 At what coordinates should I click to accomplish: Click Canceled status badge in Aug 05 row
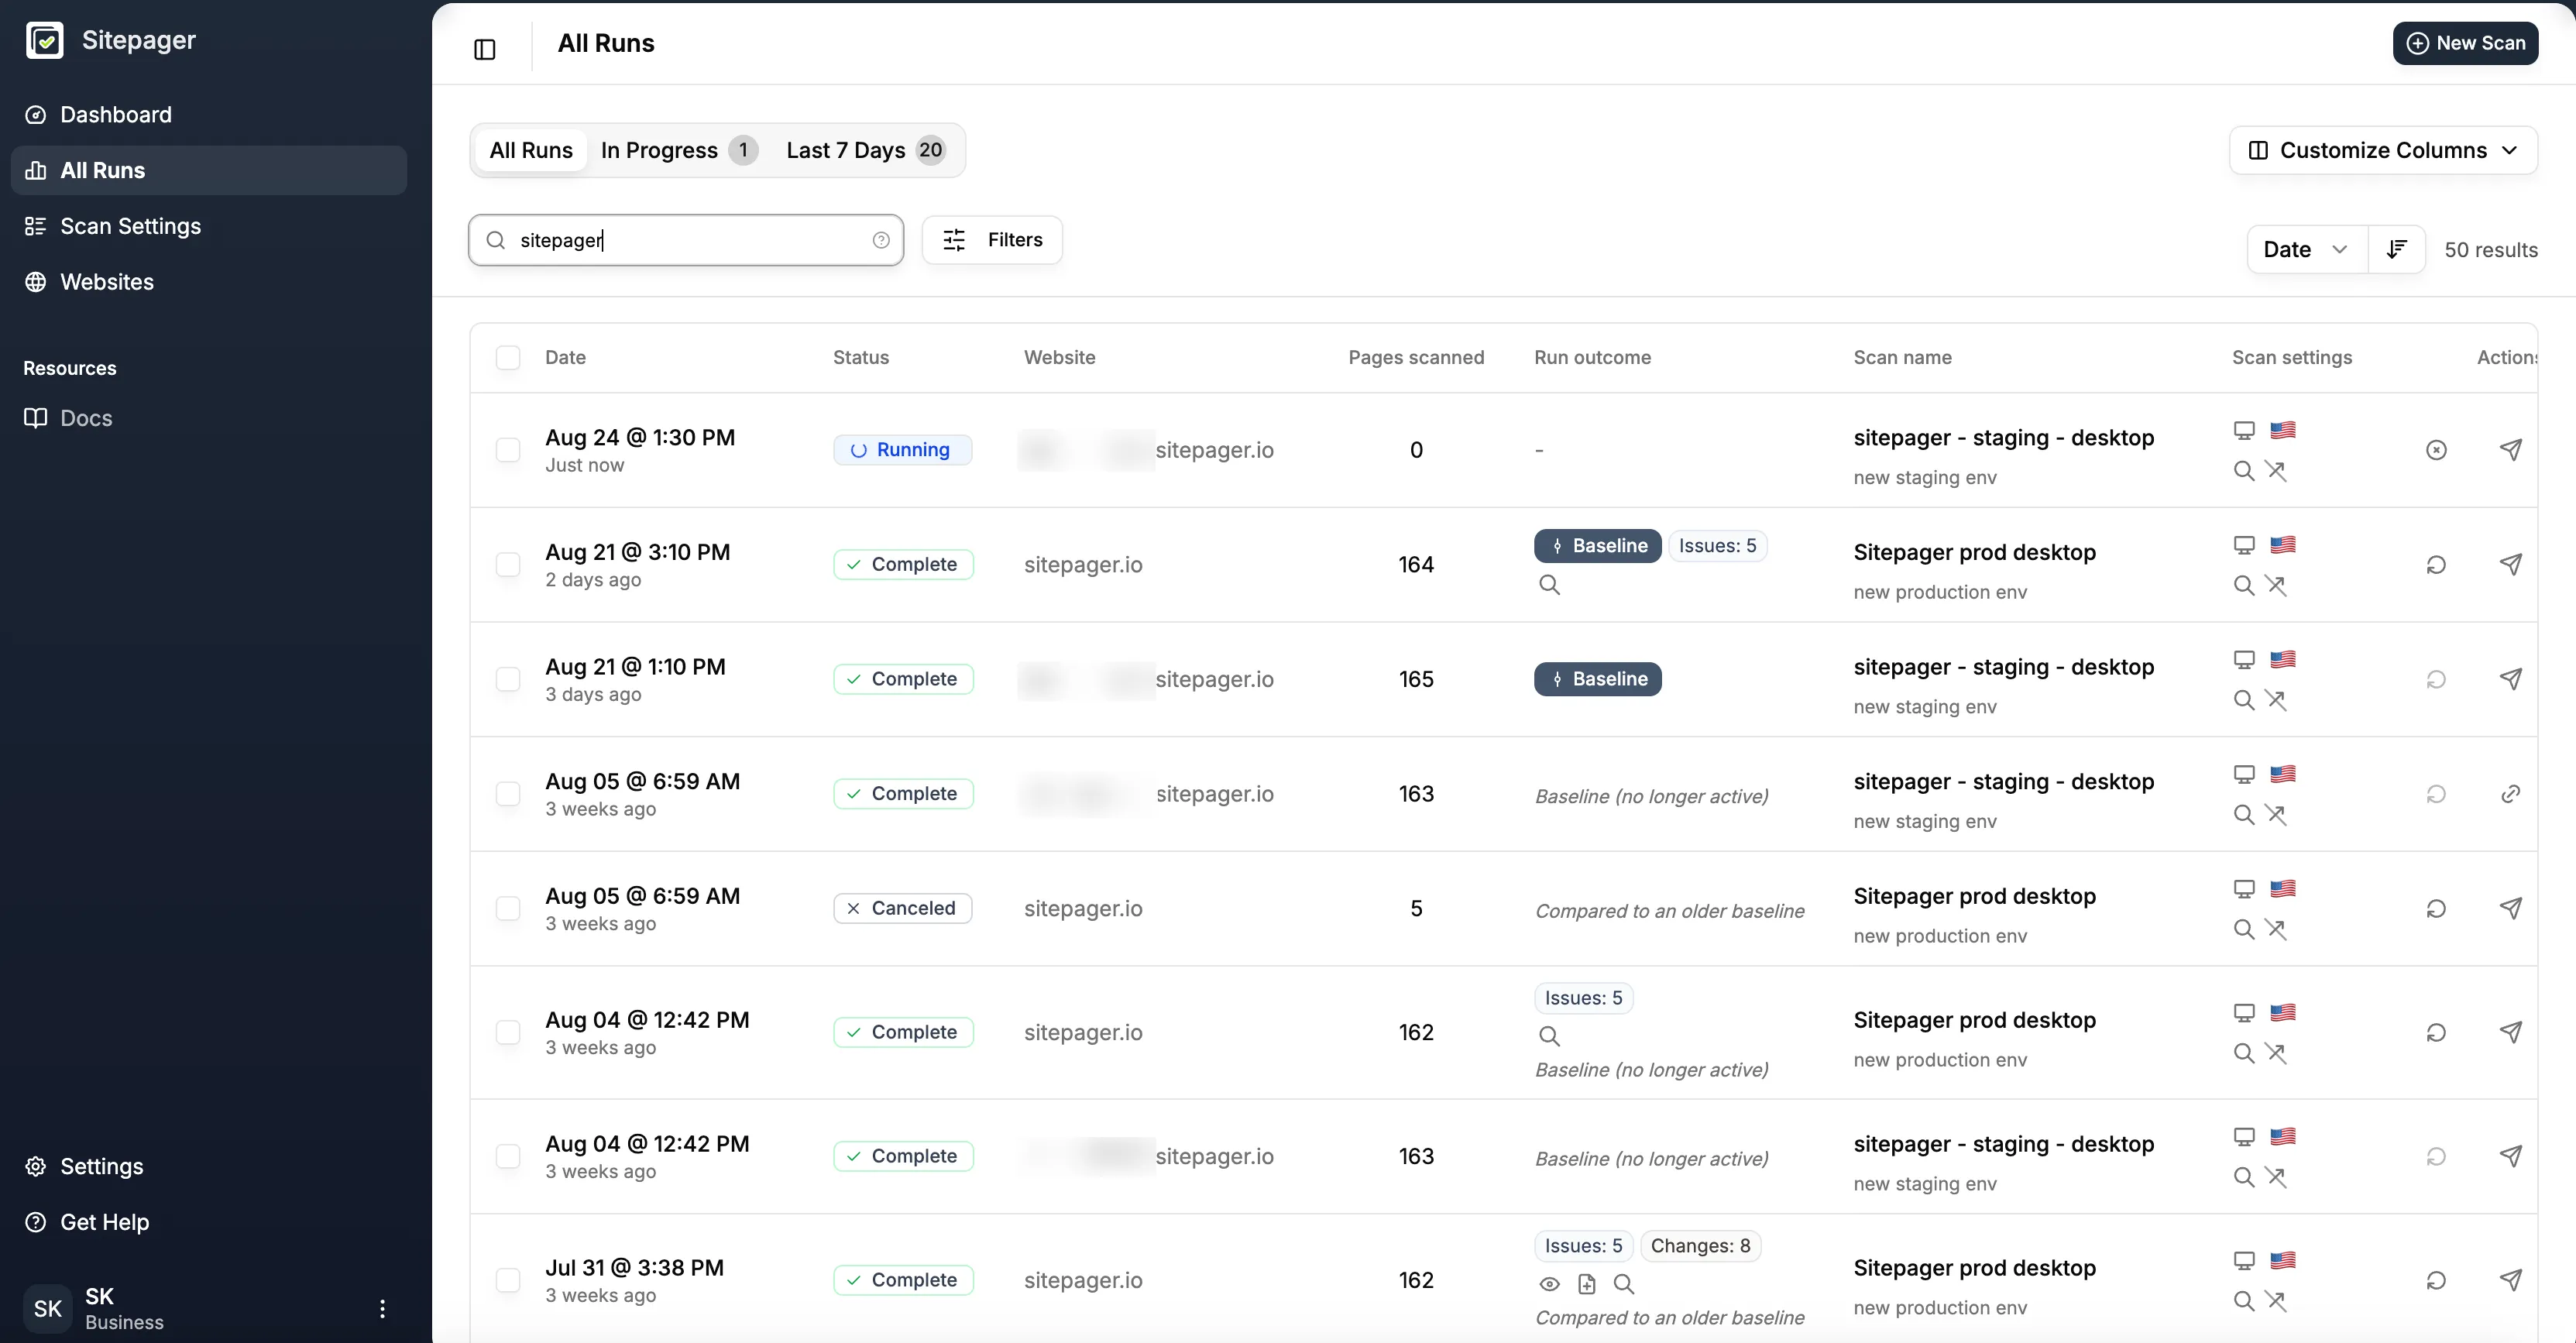tap(902, 908)
